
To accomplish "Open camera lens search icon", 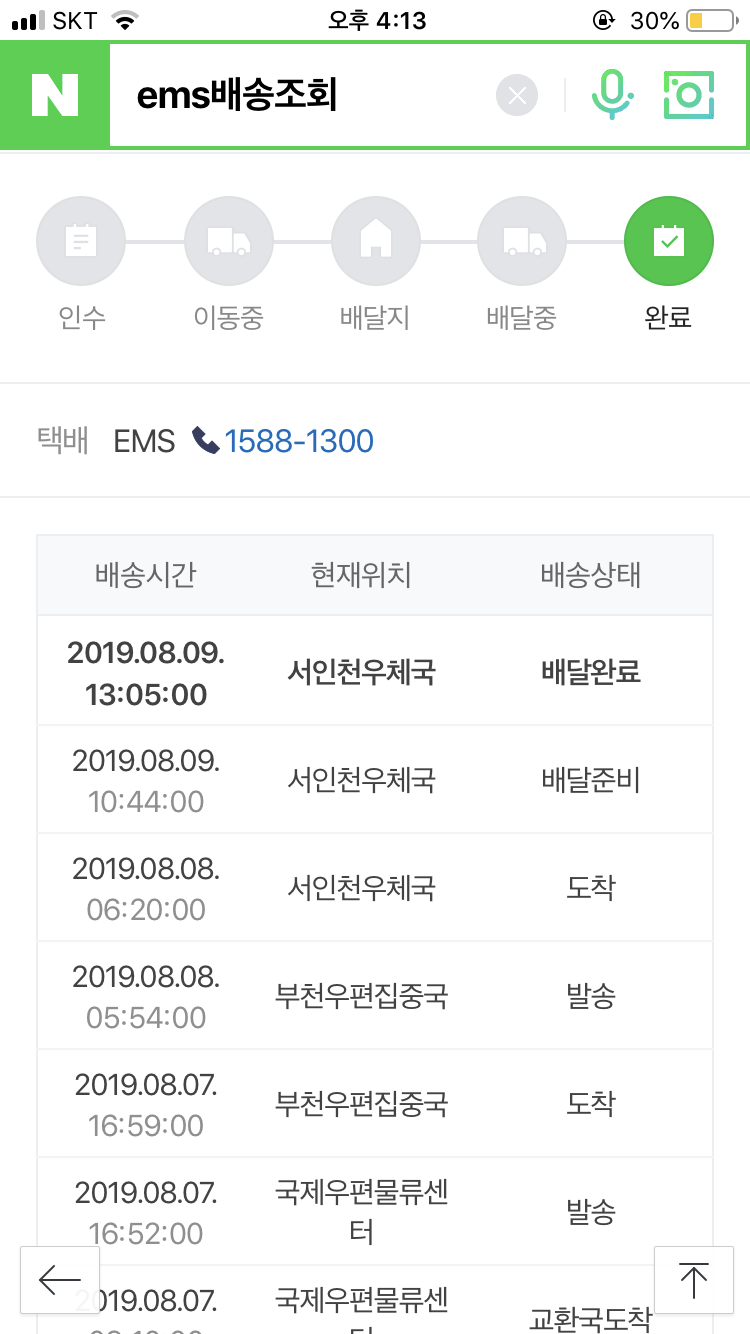I will pos(689,96).
